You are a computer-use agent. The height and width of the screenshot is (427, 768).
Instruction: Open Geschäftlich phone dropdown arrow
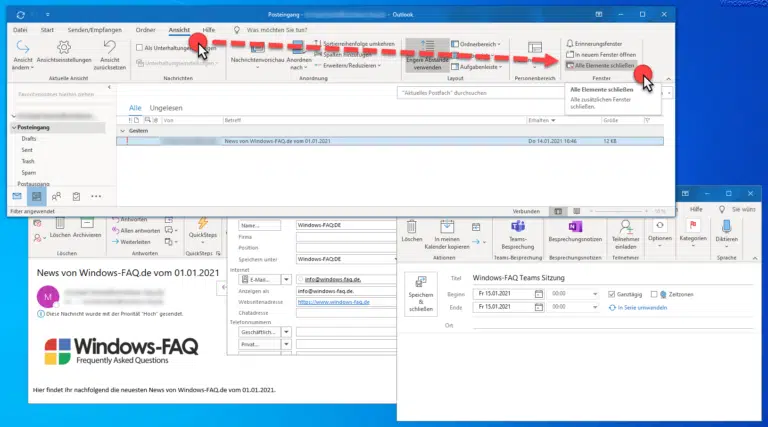click(x=286, y=332)
